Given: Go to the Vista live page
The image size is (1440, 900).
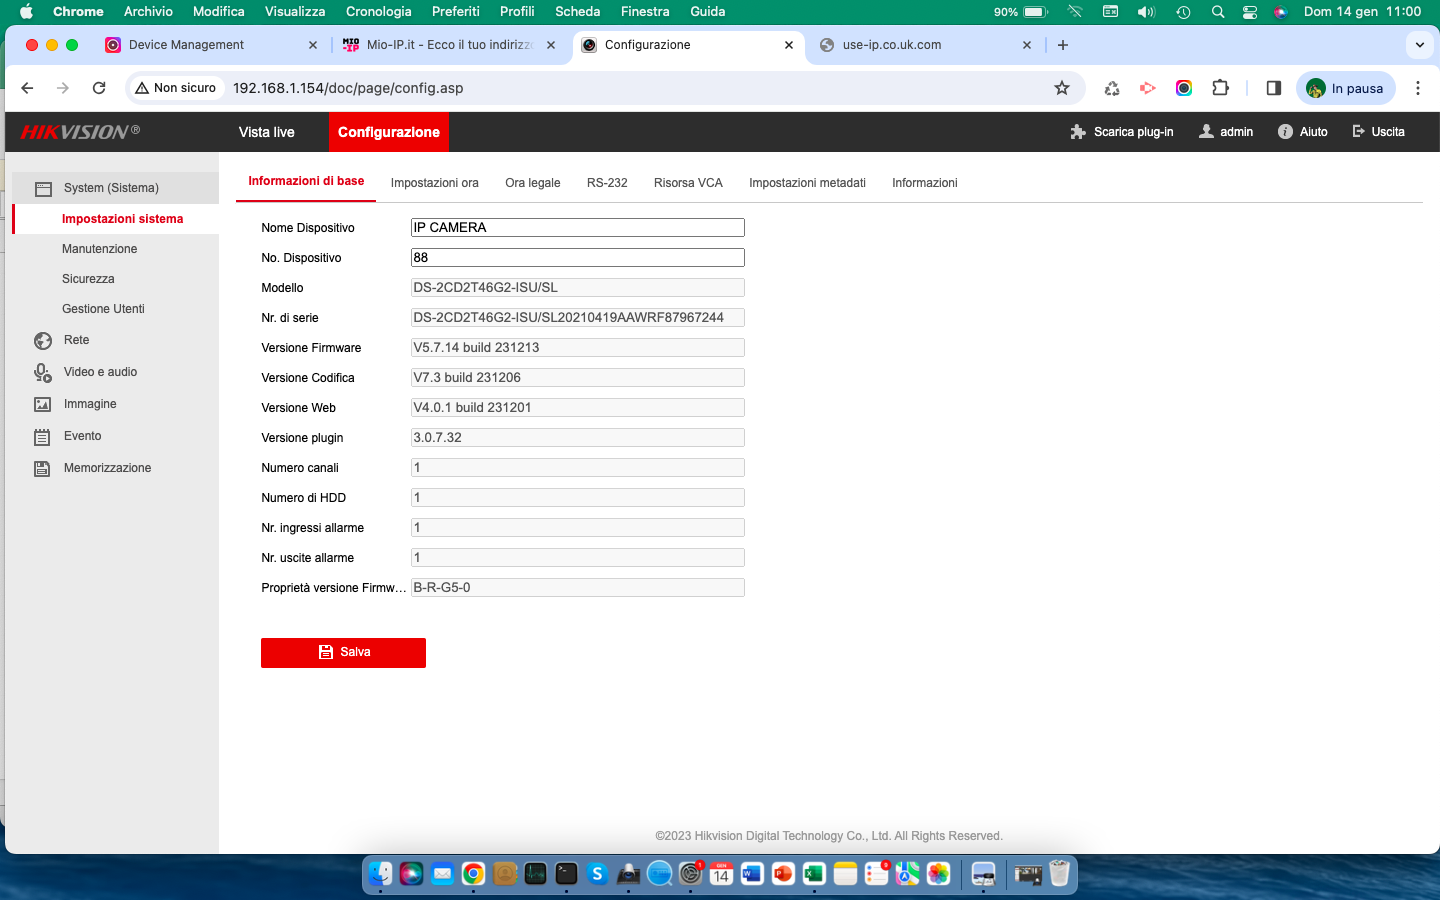Looking at the screenshot, I should coord(267,132).
